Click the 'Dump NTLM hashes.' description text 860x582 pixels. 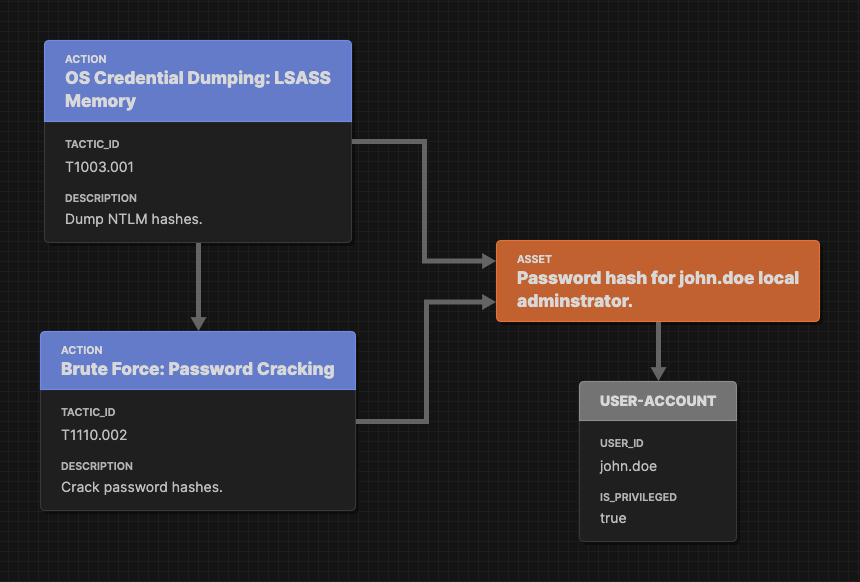coord(133,218)
